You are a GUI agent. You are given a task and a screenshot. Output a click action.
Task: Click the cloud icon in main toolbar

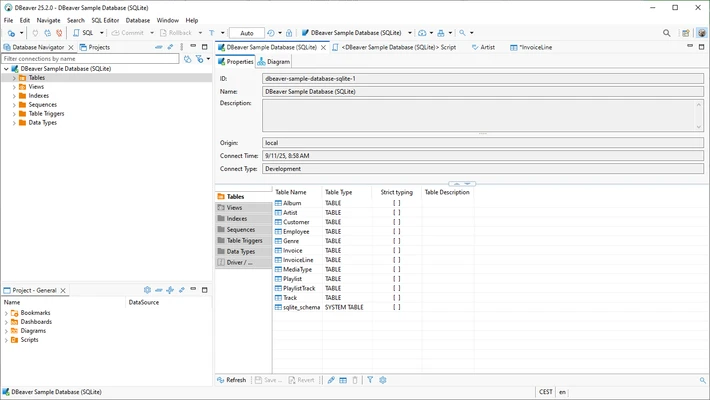(422, 33)
